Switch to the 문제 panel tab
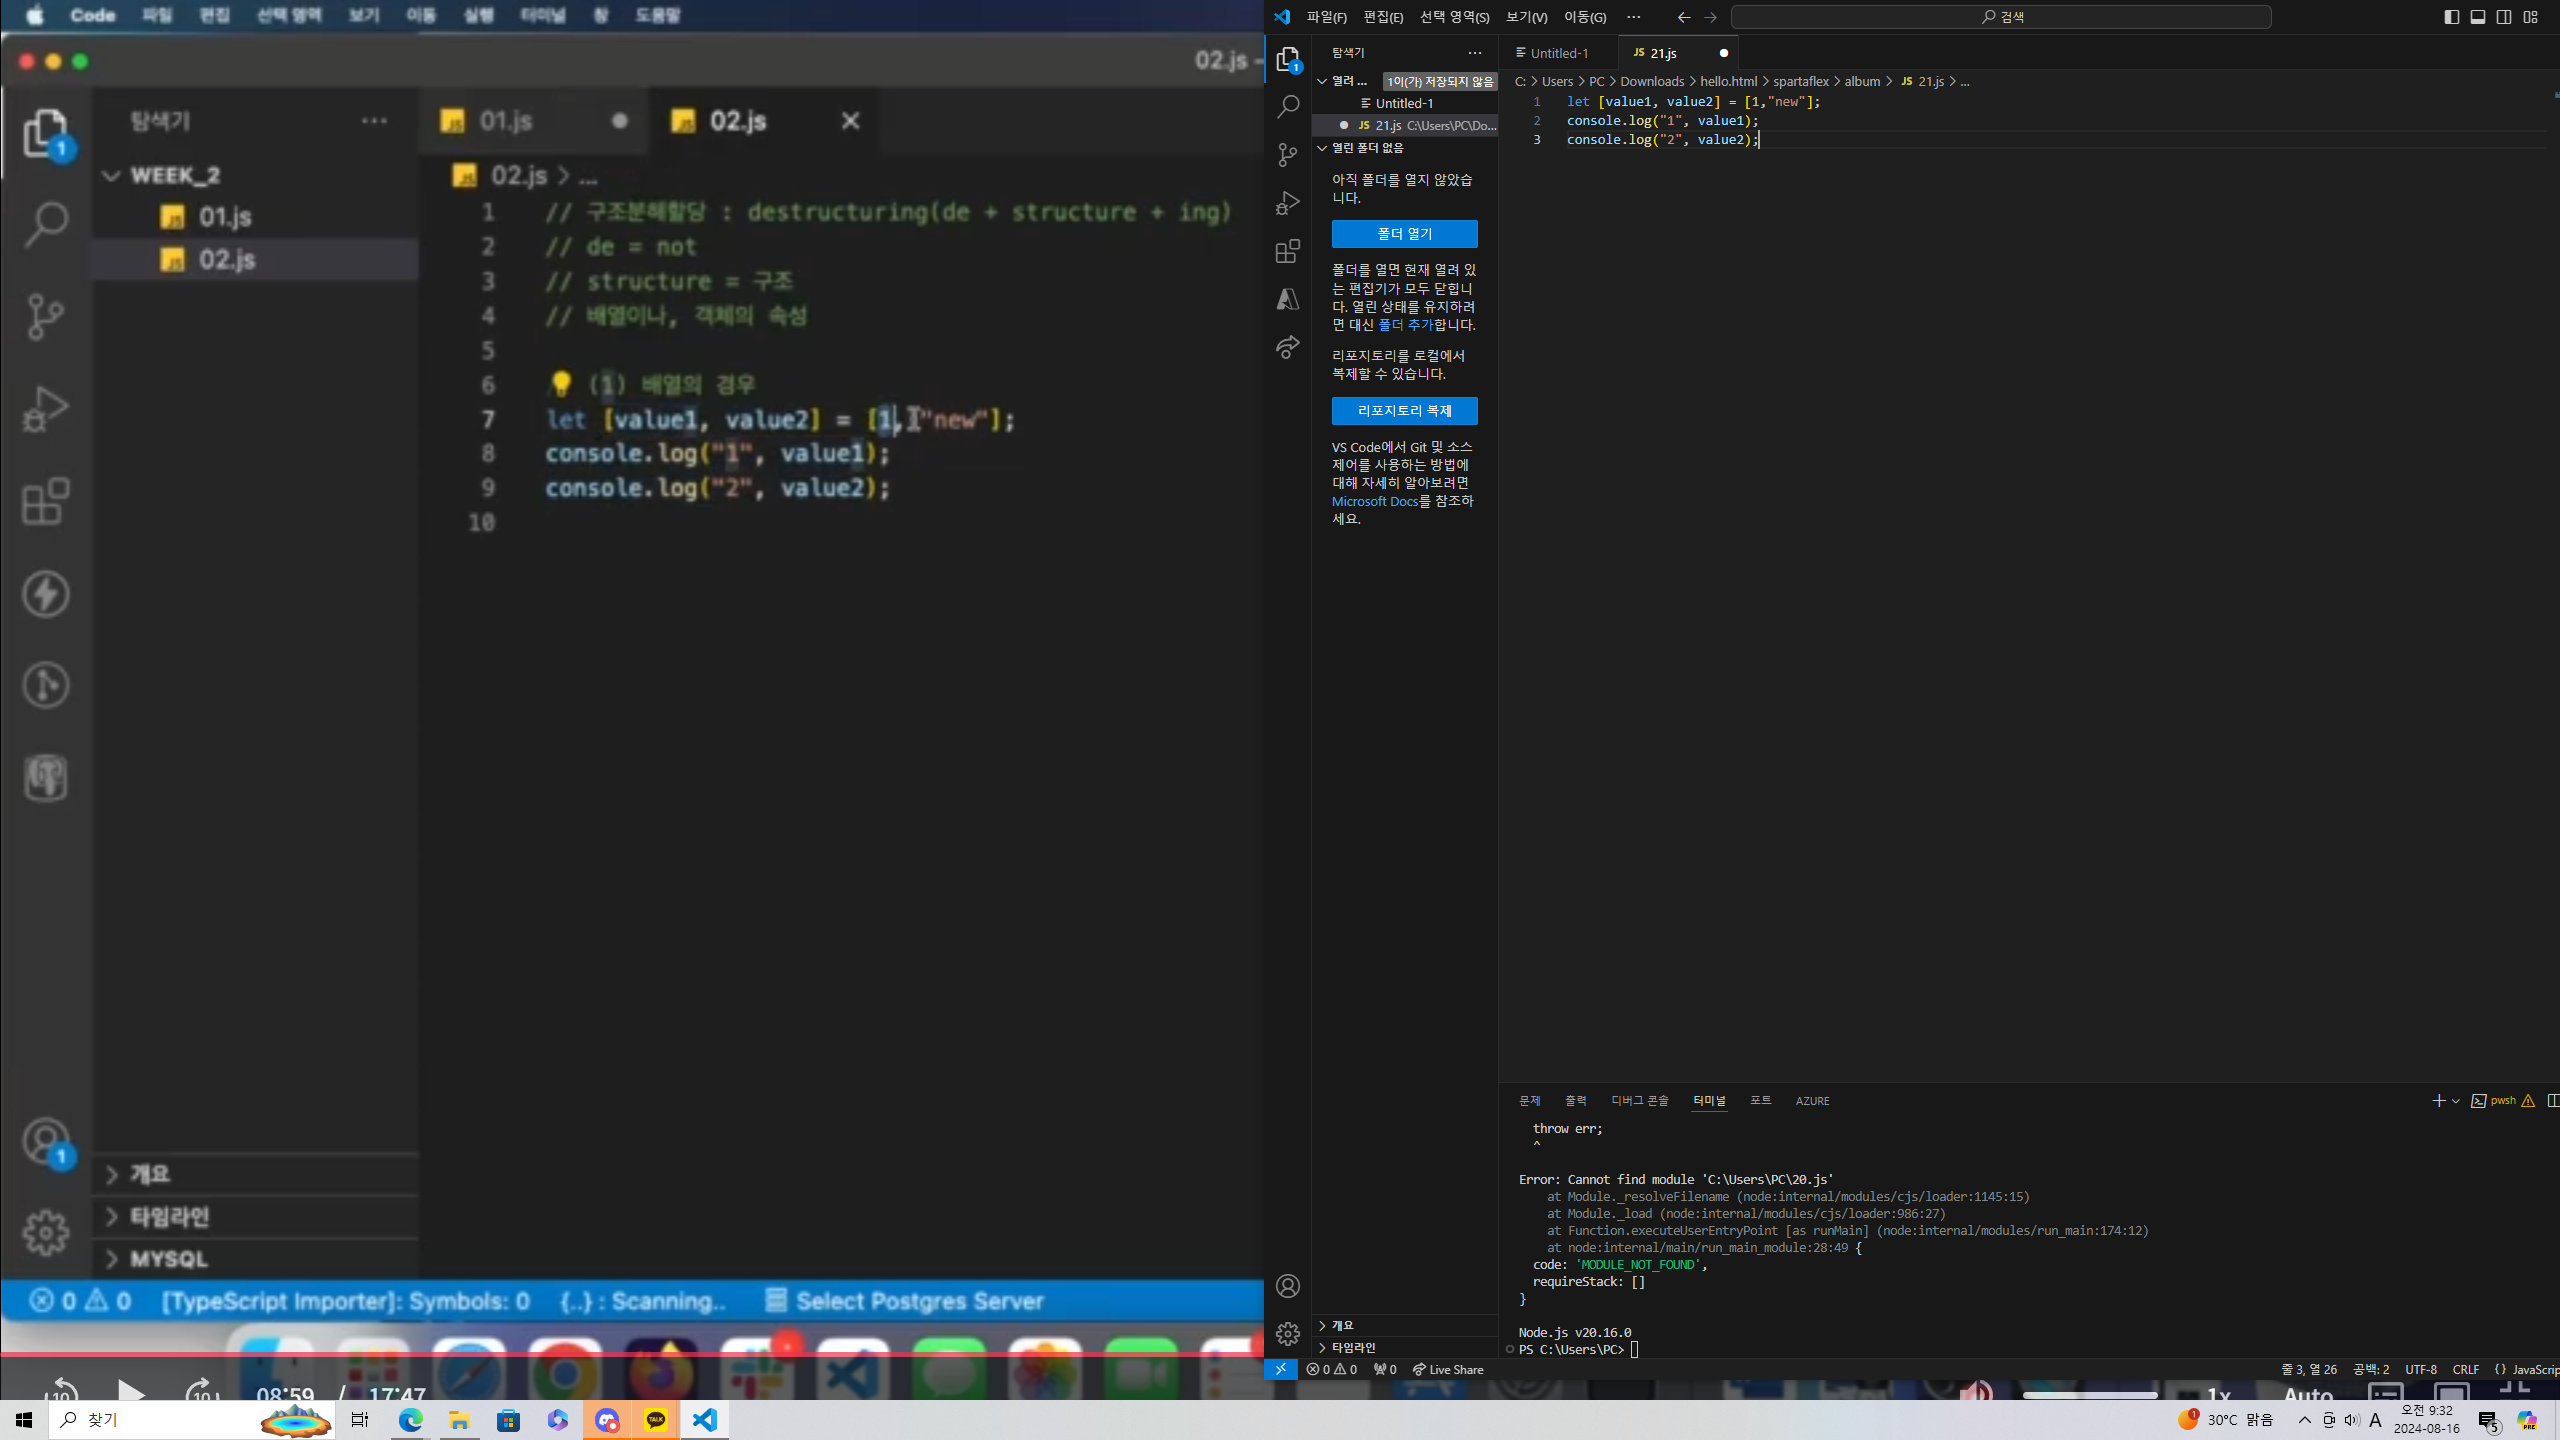This screenshot has height=1440, width=2560. coord(1530,1101)
